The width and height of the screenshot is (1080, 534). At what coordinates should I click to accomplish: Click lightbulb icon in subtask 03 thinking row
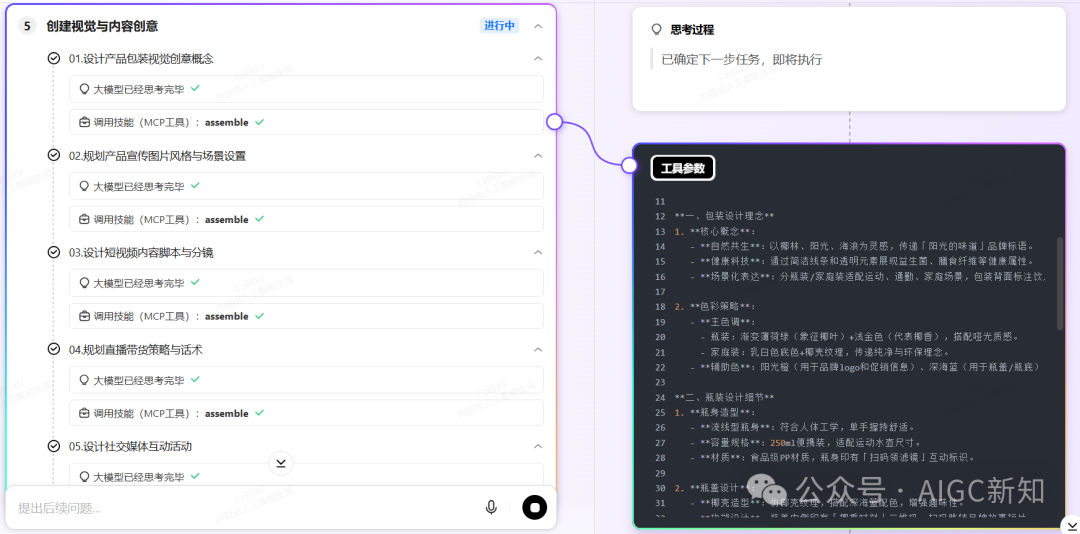point(85,283)
